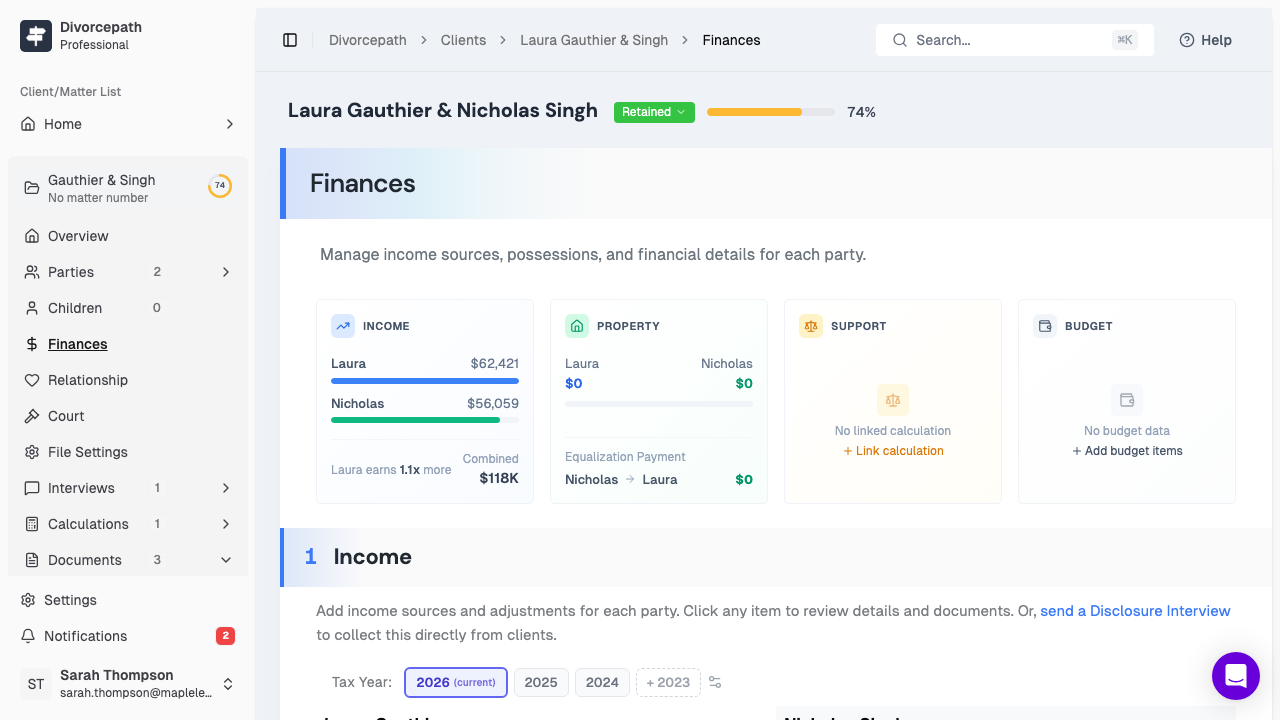Click the Calculations calculator icon
Image resolution: width=1280 pixels, height=720 pixels.
point(32,524)
